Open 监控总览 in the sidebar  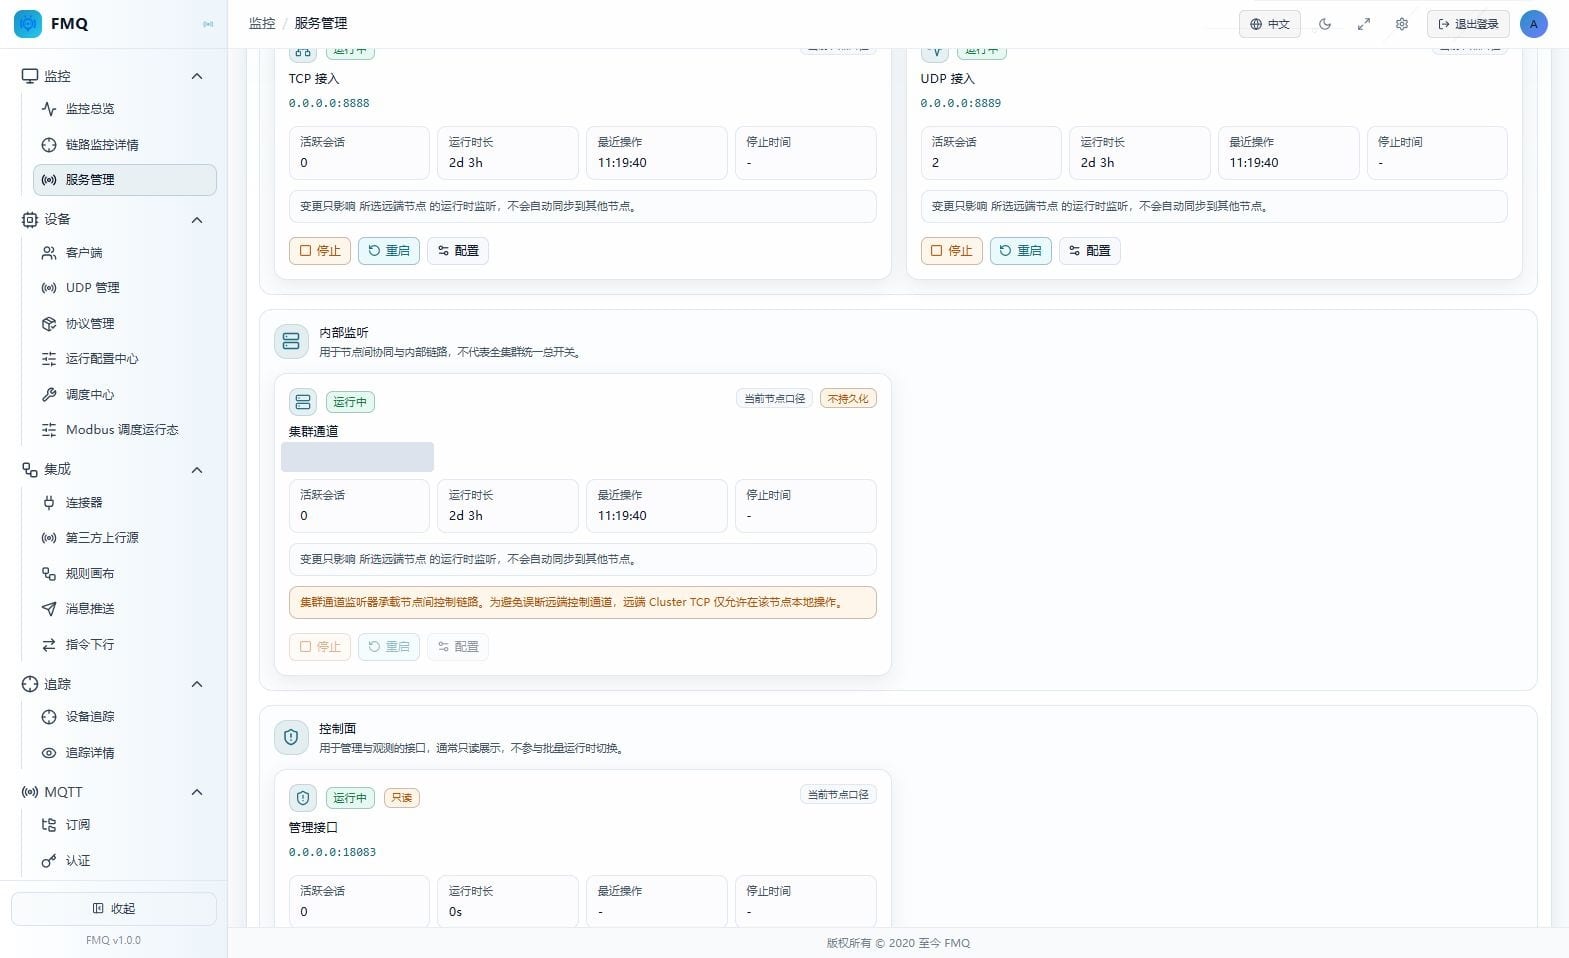click(x=125, y=109)
